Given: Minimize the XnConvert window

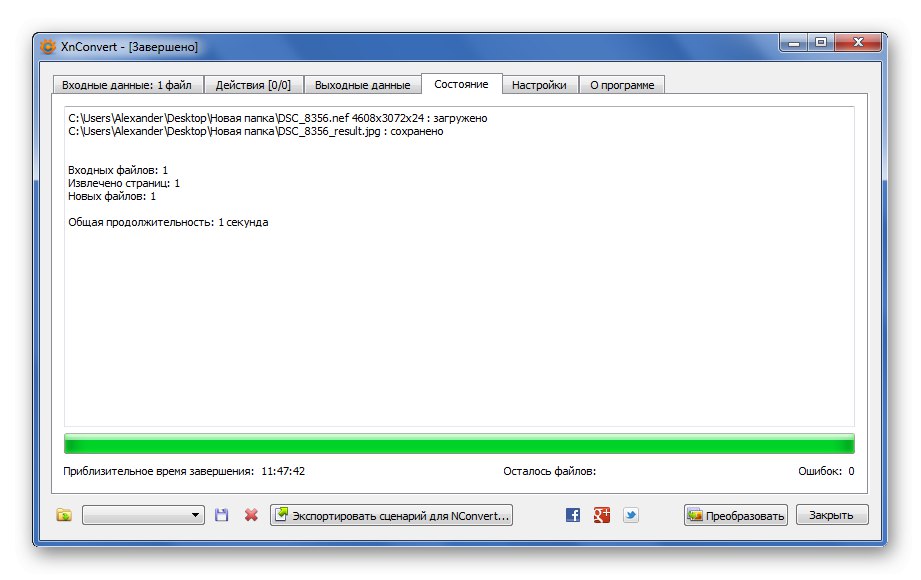Looking at the screenshot, I should tap(794, 43).
